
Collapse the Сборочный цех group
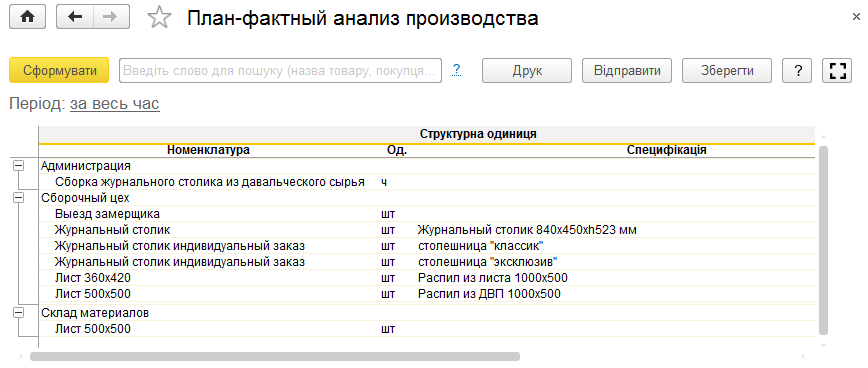pos(18,198)
